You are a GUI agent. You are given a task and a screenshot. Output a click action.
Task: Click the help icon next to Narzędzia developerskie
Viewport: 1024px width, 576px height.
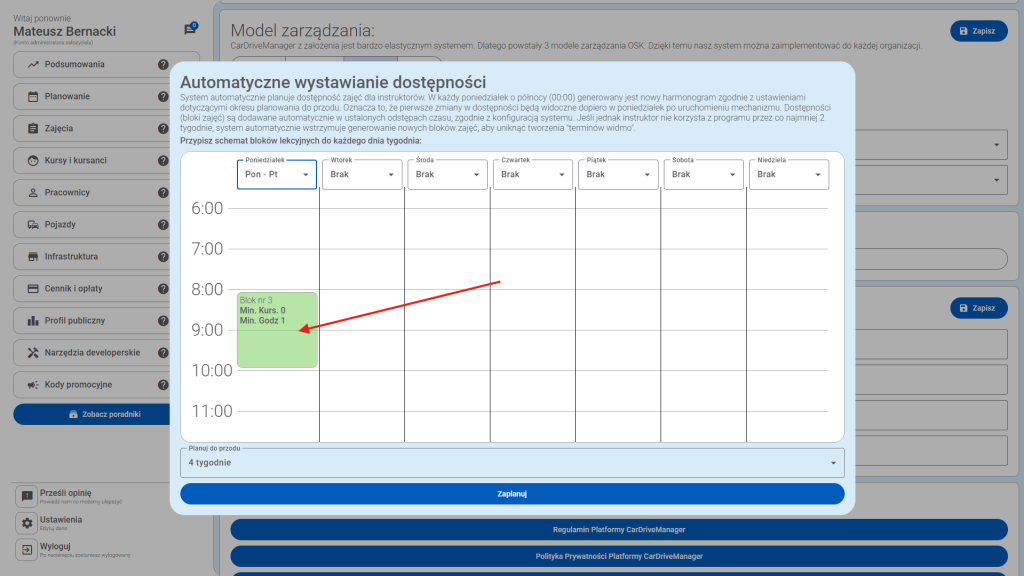[x=163, y=353]
